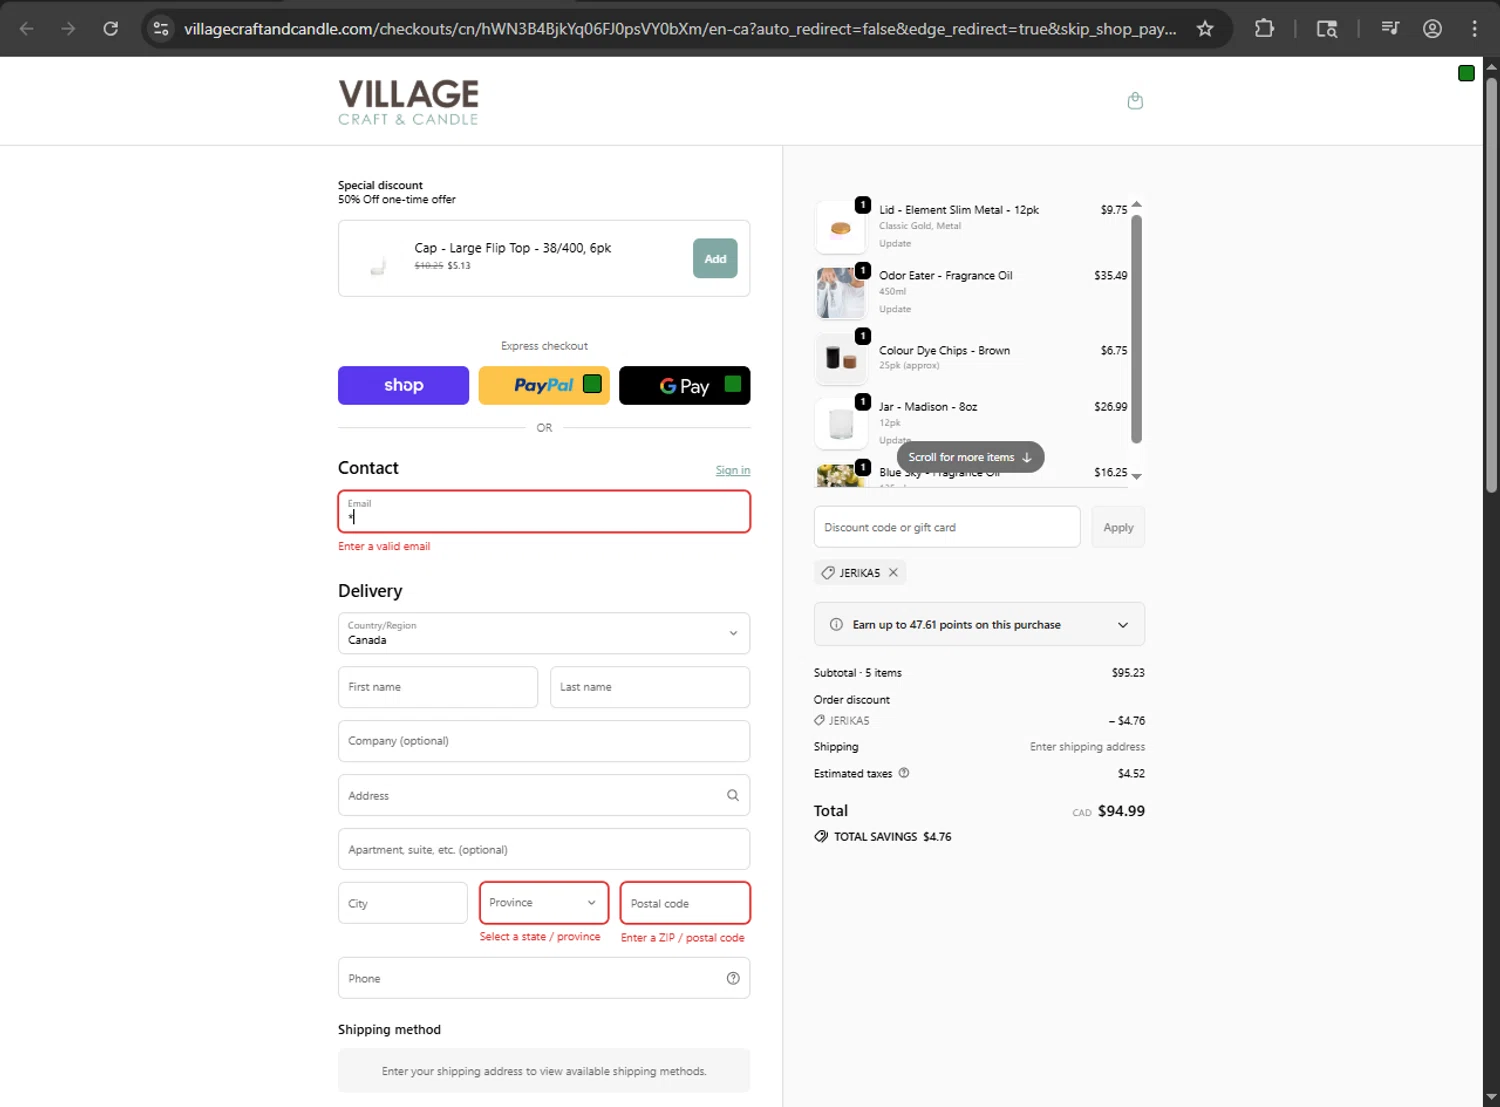Screen dimensions: 1500x1107
Task: Click the browser forward arrow
Action: coord(68,28)
